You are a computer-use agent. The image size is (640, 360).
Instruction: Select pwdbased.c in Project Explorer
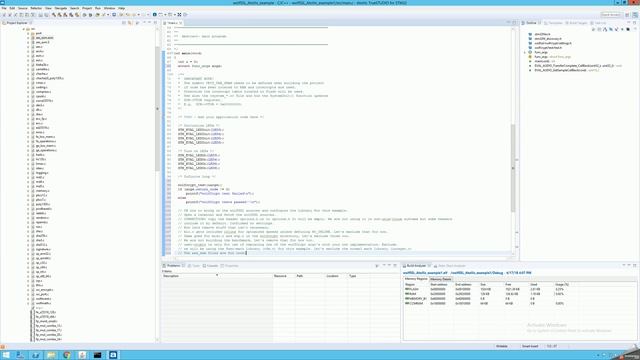tap(43, 209)
